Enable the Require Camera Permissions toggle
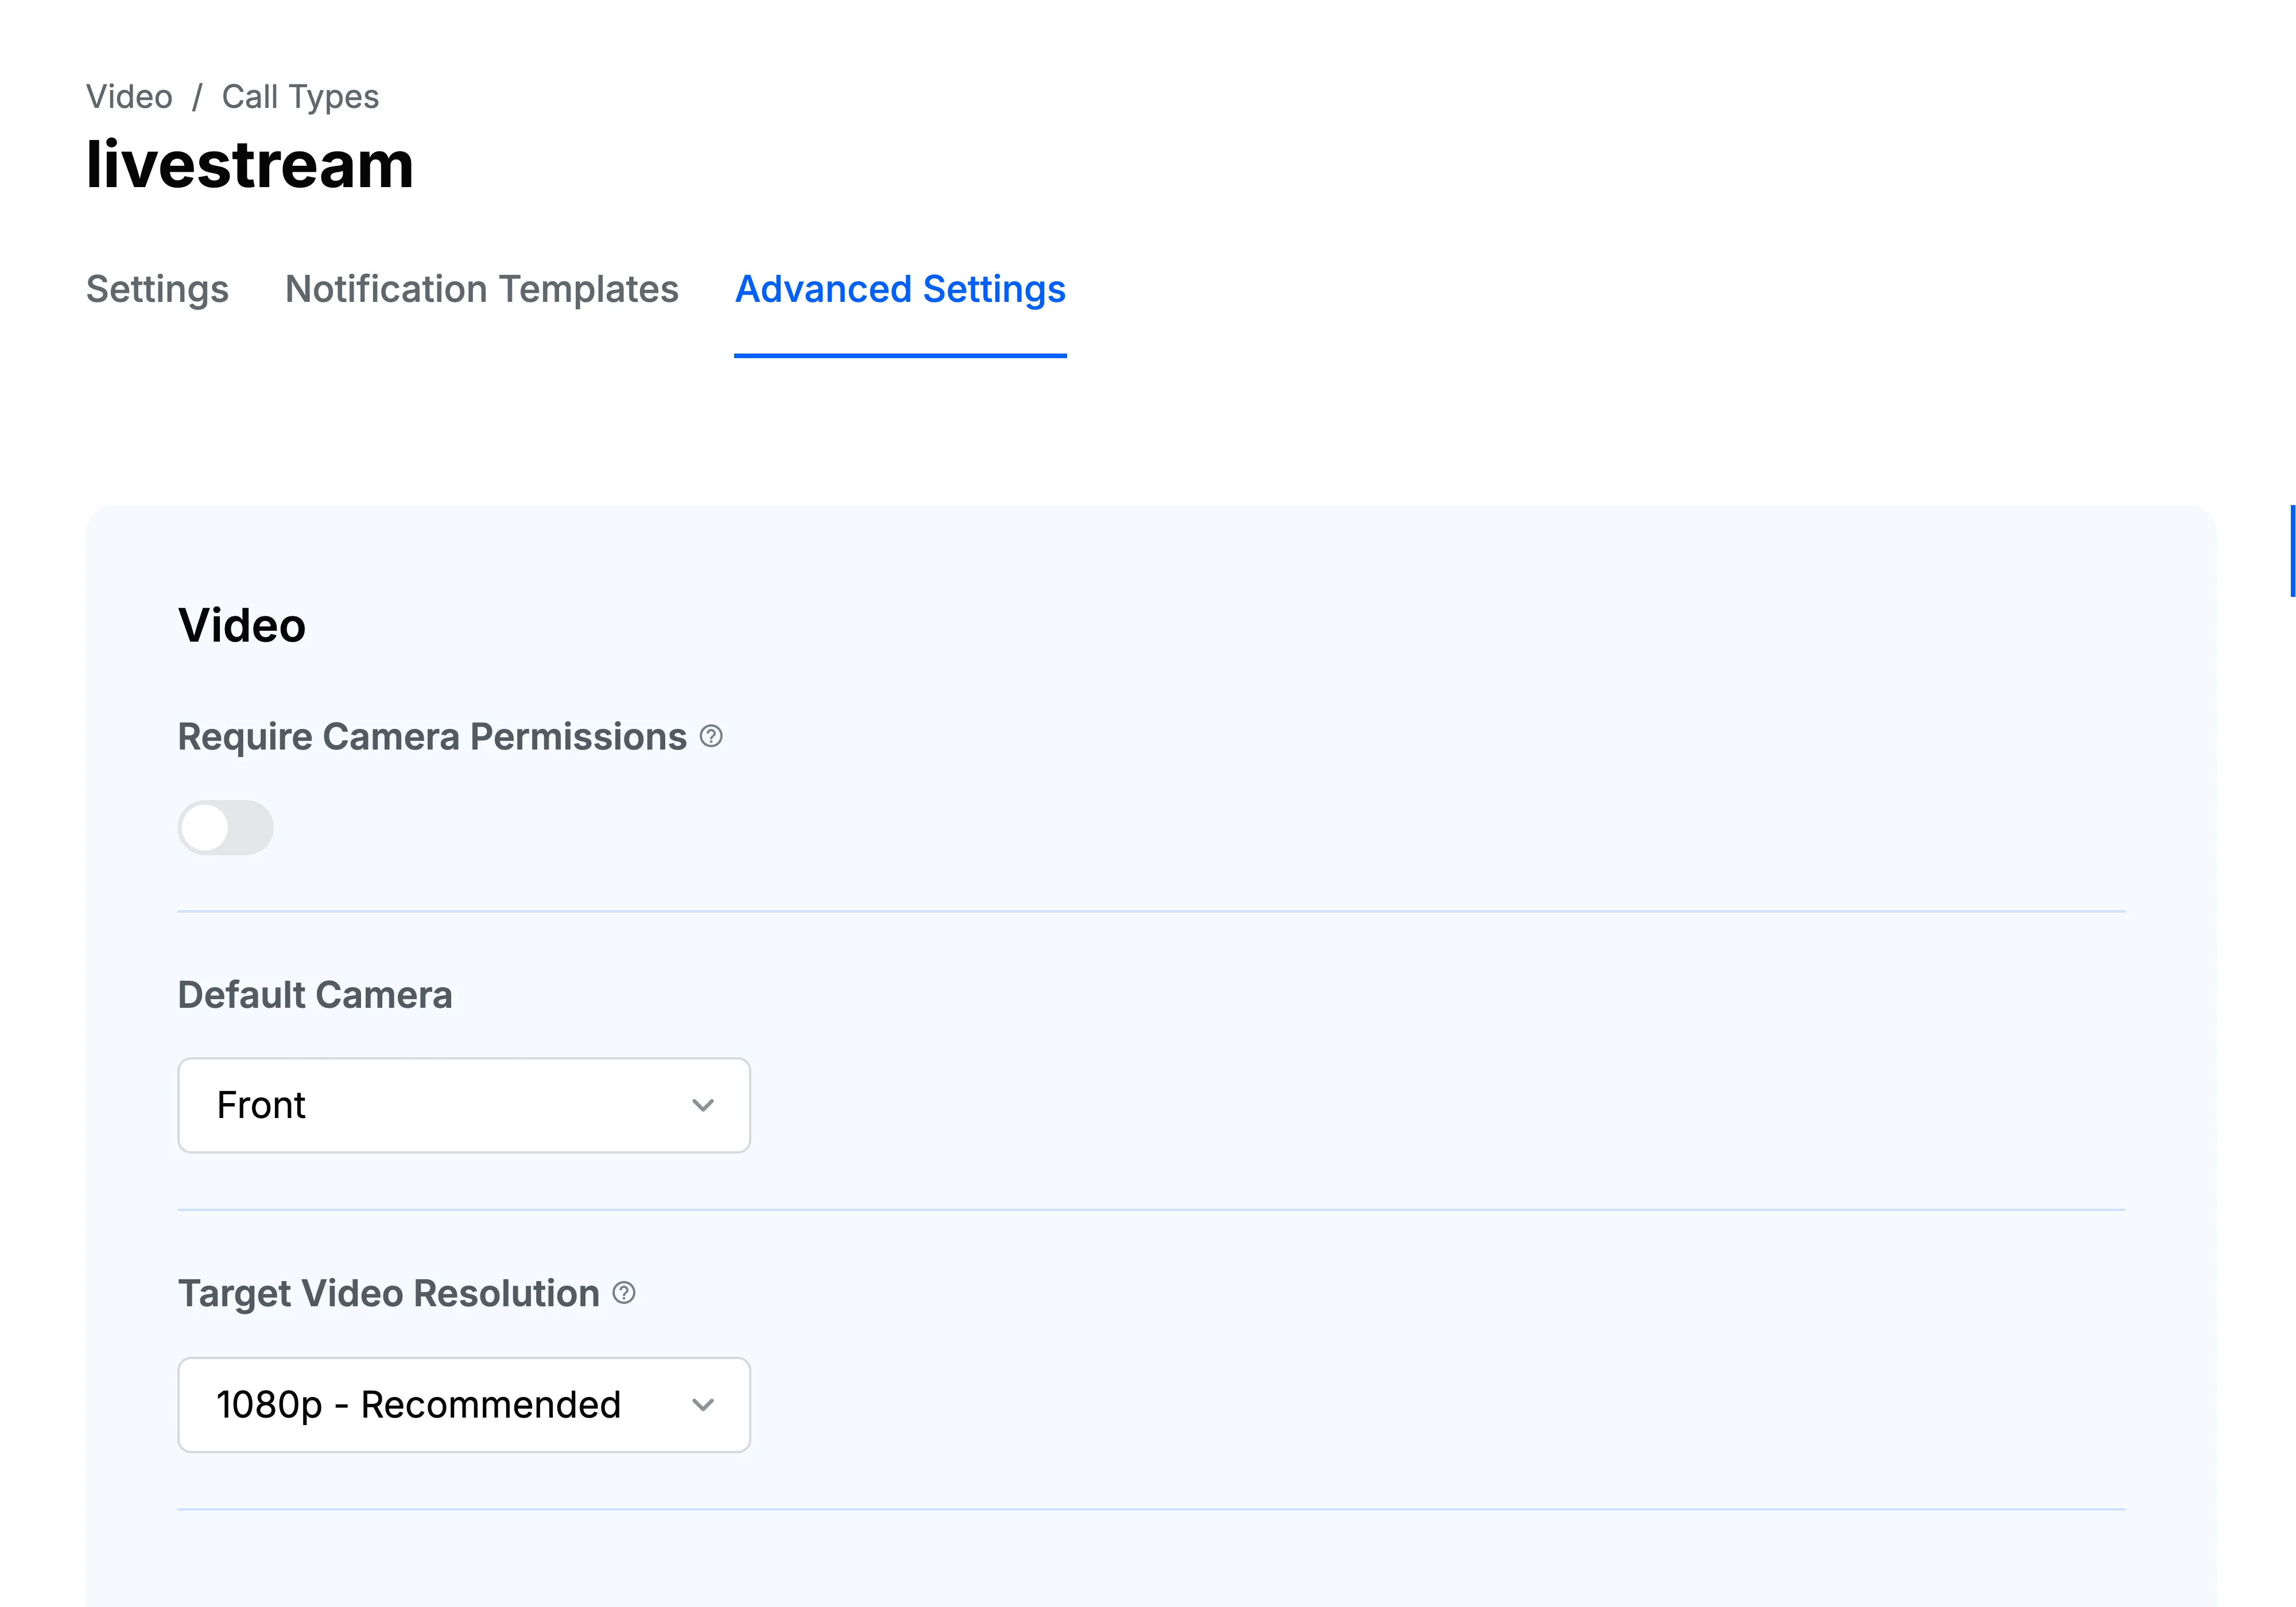This screenshot has height=1607, width=2296. click(225, 827)
